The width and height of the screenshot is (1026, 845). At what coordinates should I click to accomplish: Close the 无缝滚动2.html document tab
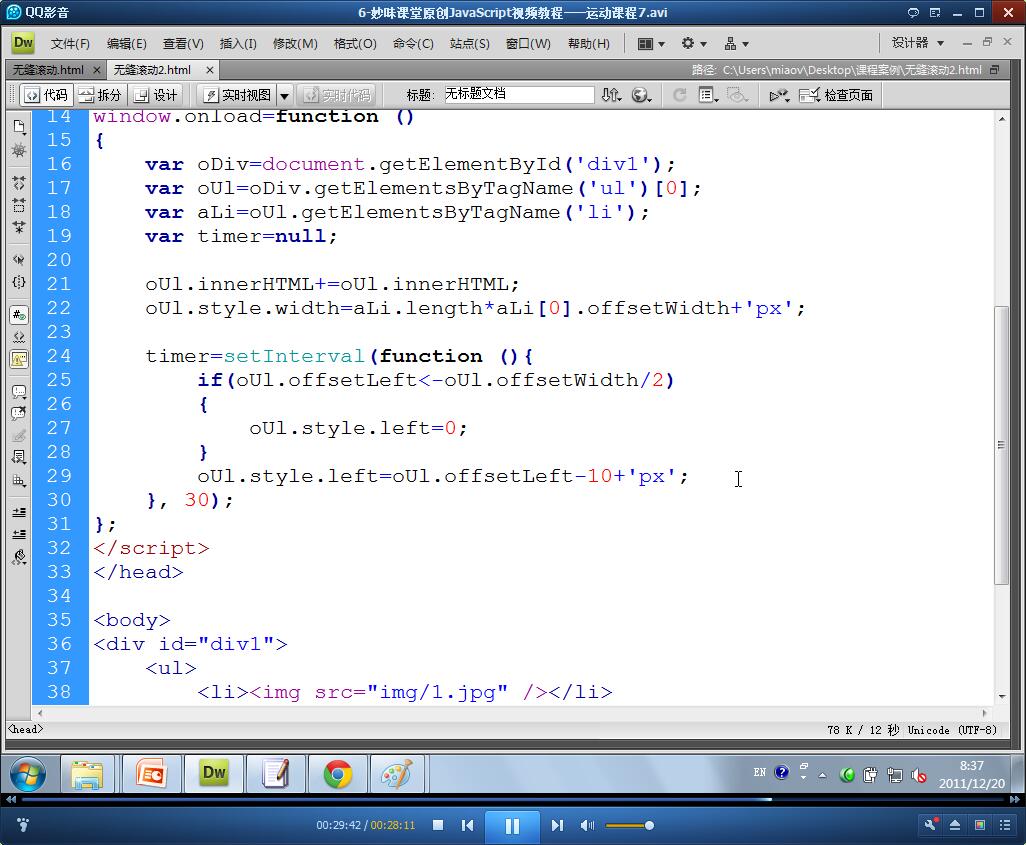click(x=209, y=70)
